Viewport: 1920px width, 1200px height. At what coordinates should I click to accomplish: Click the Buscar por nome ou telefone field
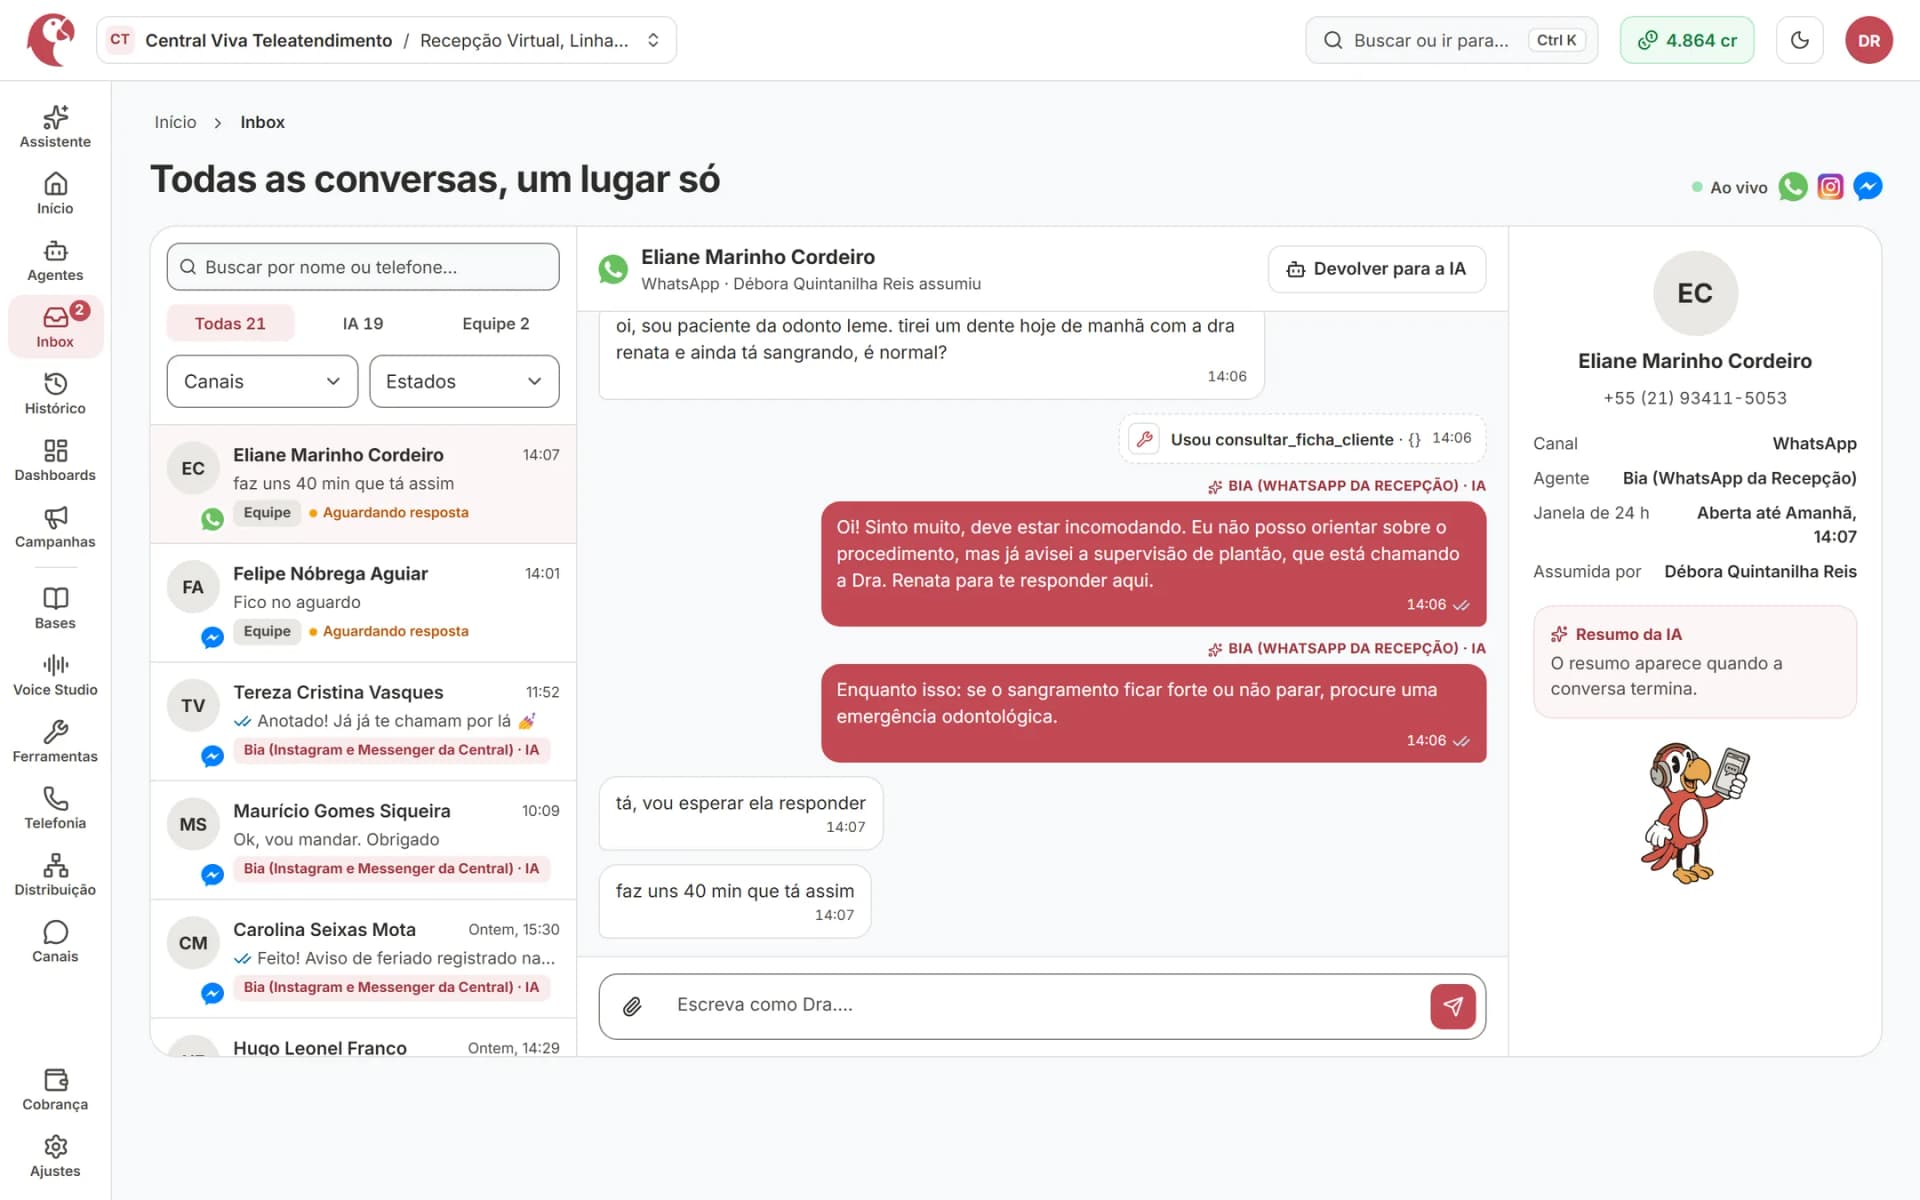pos(363,267)
